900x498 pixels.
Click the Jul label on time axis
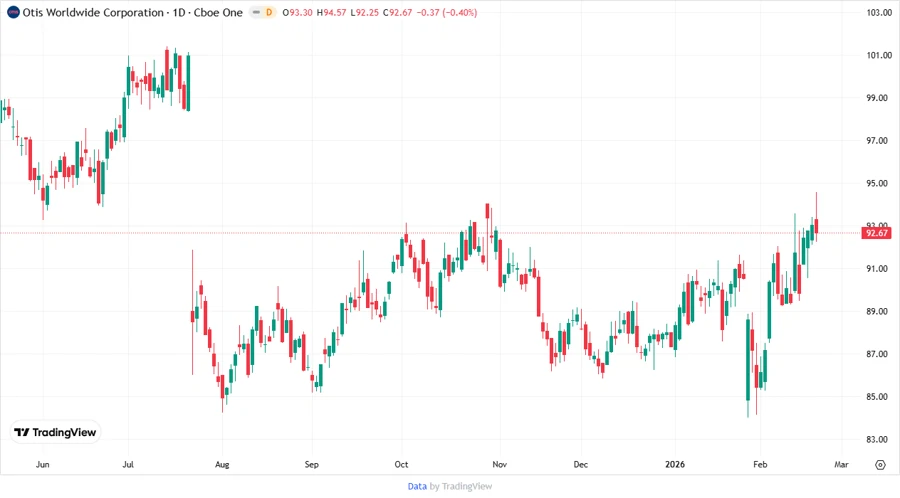(128, 464)
